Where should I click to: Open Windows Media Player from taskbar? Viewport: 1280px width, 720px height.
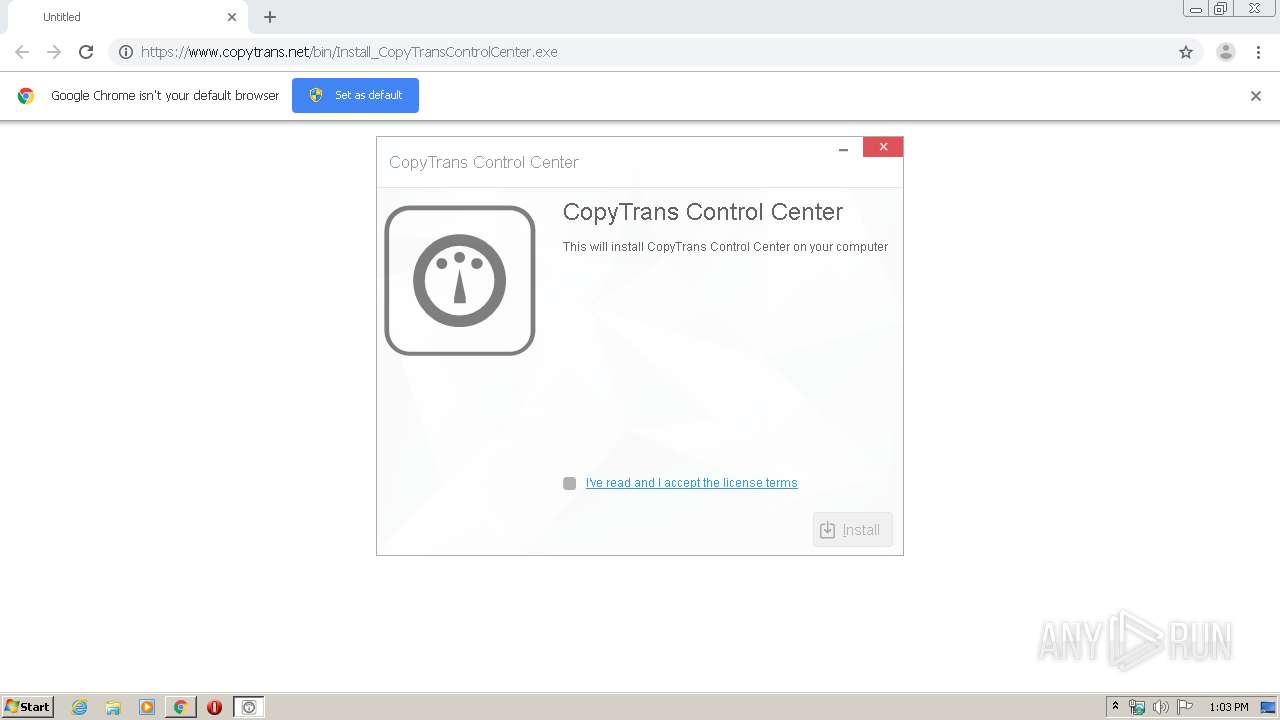point(147,707)
